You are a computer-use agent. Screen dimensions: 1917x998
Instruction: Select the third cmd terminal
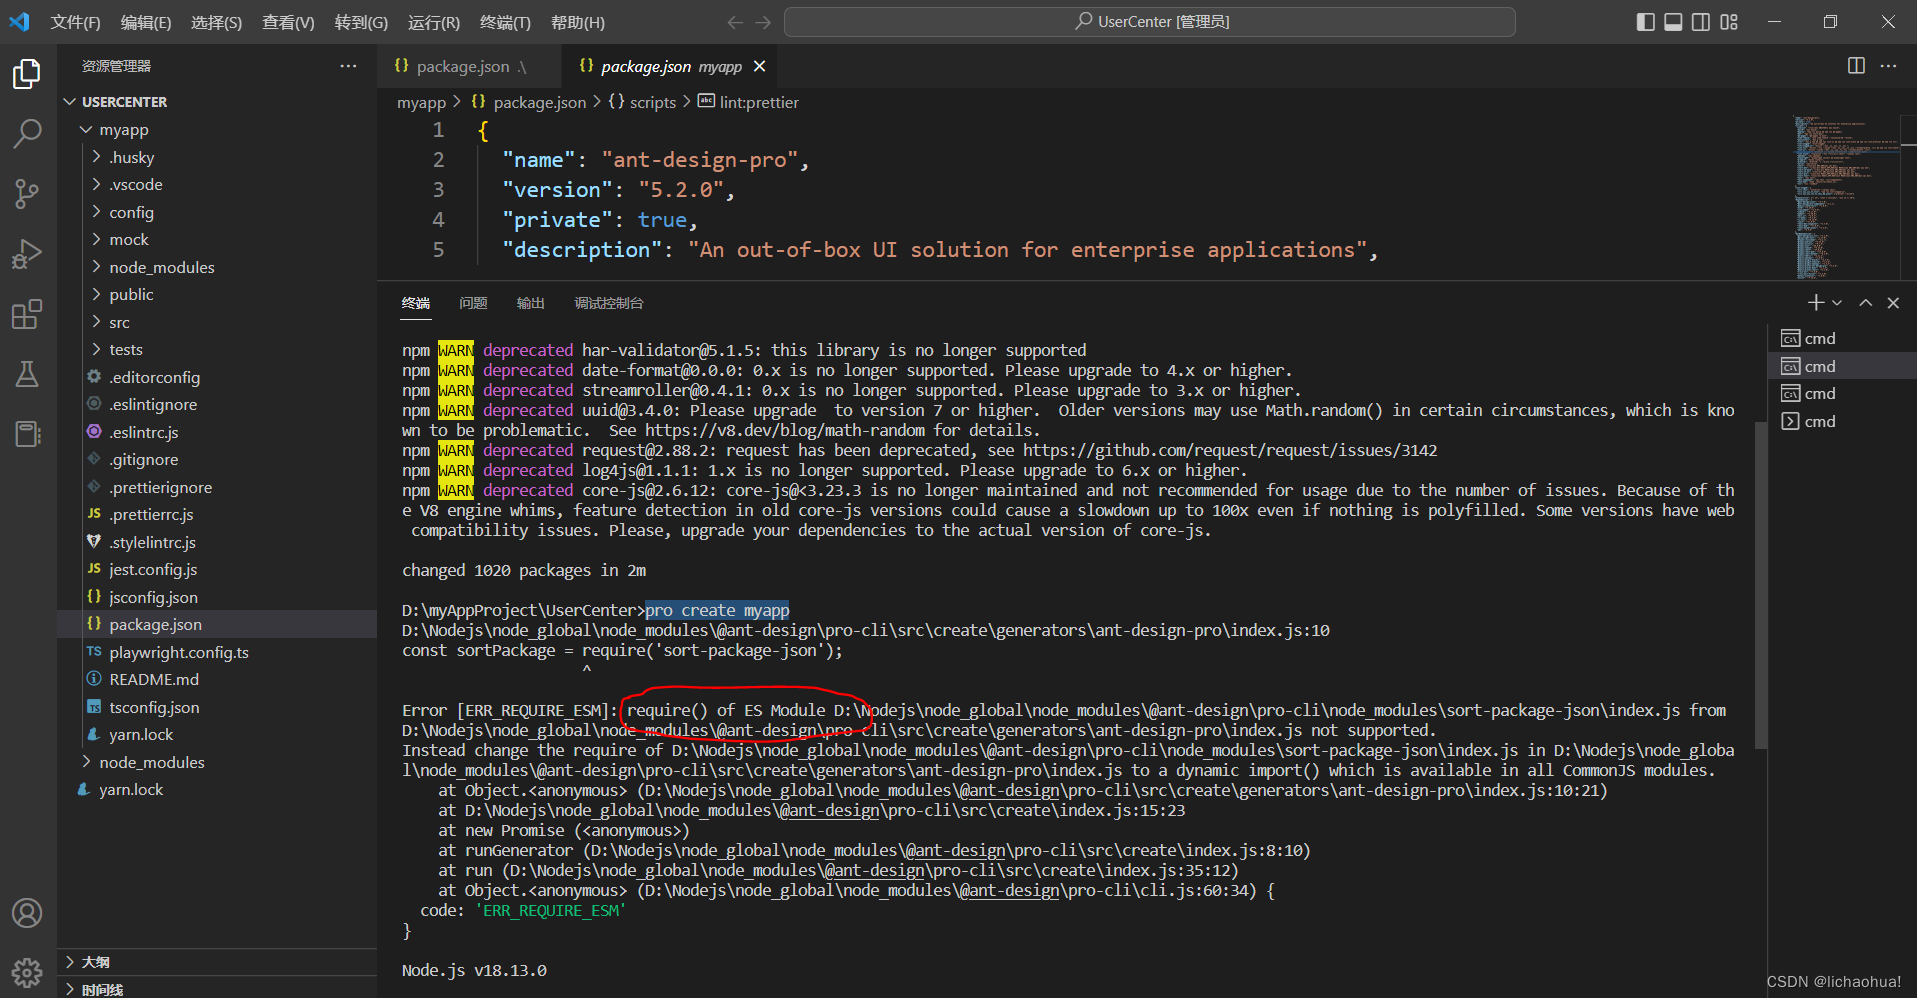point(1842,393)
